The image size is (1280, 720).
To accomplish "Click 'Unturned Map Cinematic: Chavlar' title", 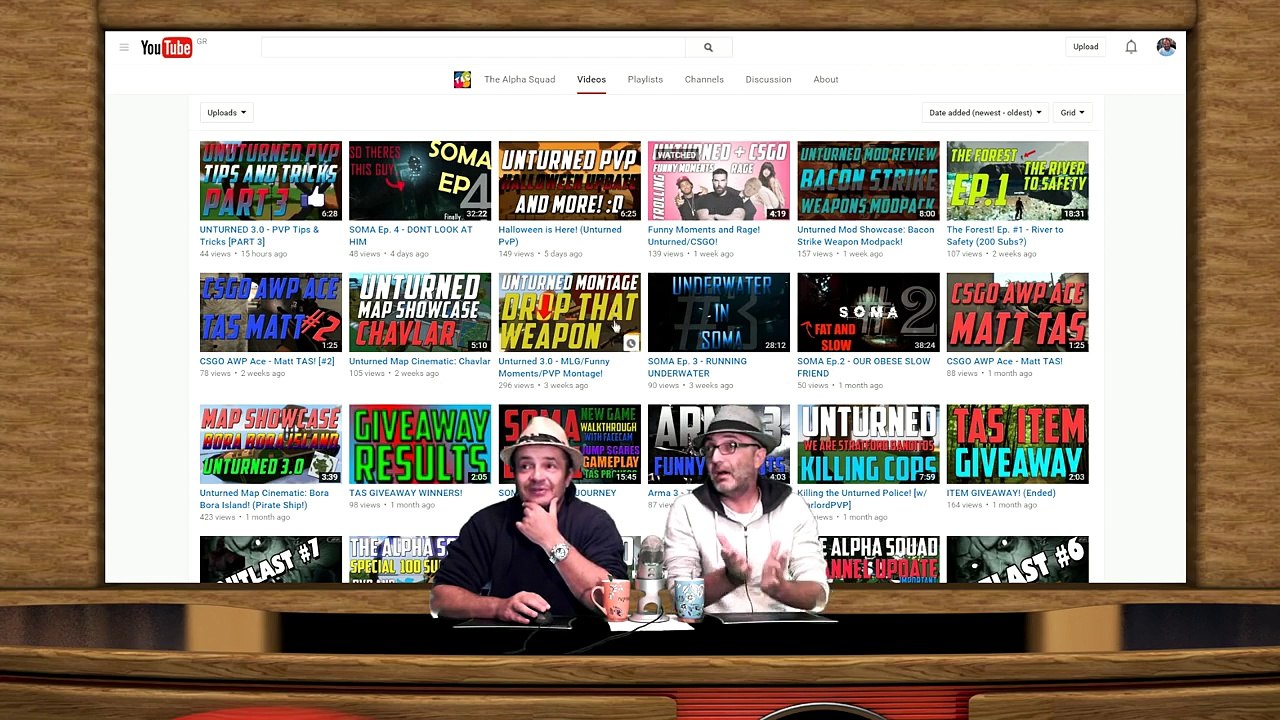I will click(420, 361).
